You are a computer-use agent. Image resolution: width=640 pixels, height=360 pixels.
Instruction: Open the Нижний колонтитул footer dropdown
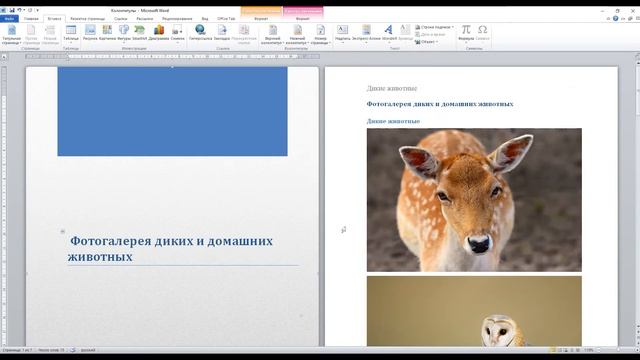tap(297, 34)
